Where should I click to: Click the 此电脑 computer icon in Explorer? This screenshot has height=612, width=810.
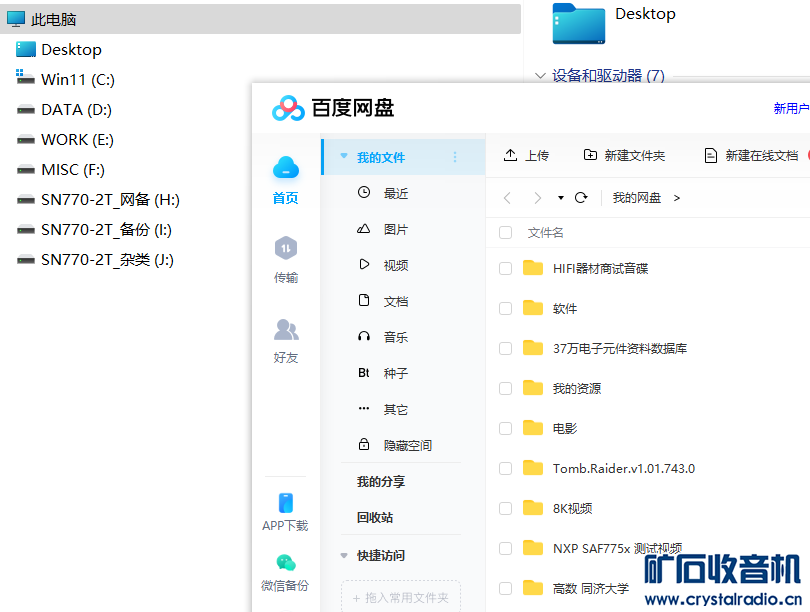pos(16,19)
